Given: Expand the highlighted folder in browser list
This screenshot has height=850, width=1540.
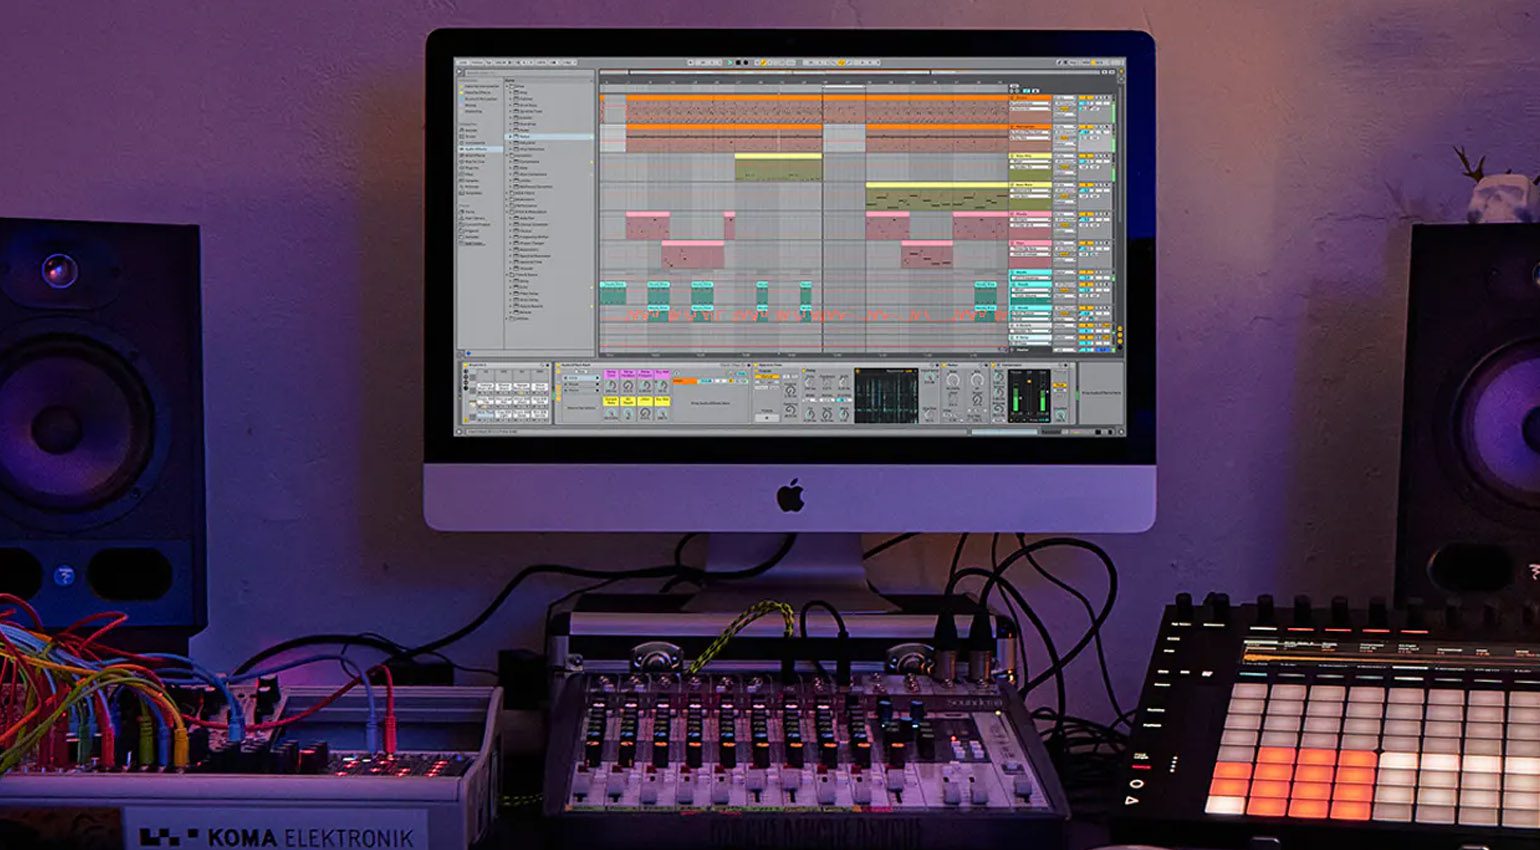Looking at the screenshot, I should tap(510, 137).
